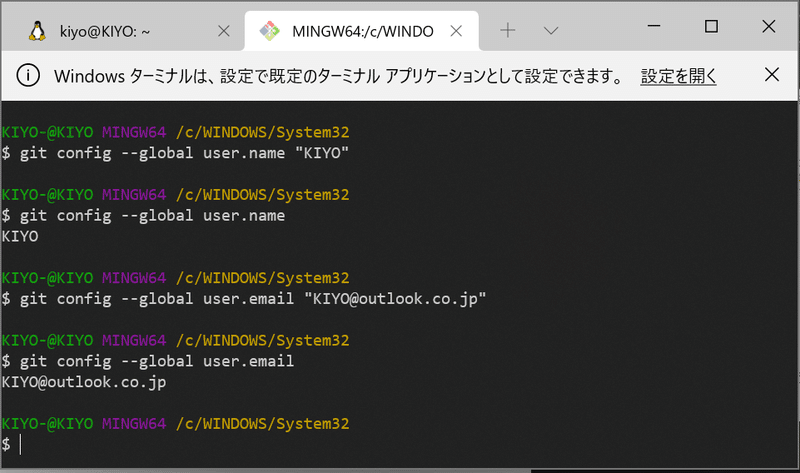Click the Linux penguin tab icon

pos(37,31)
